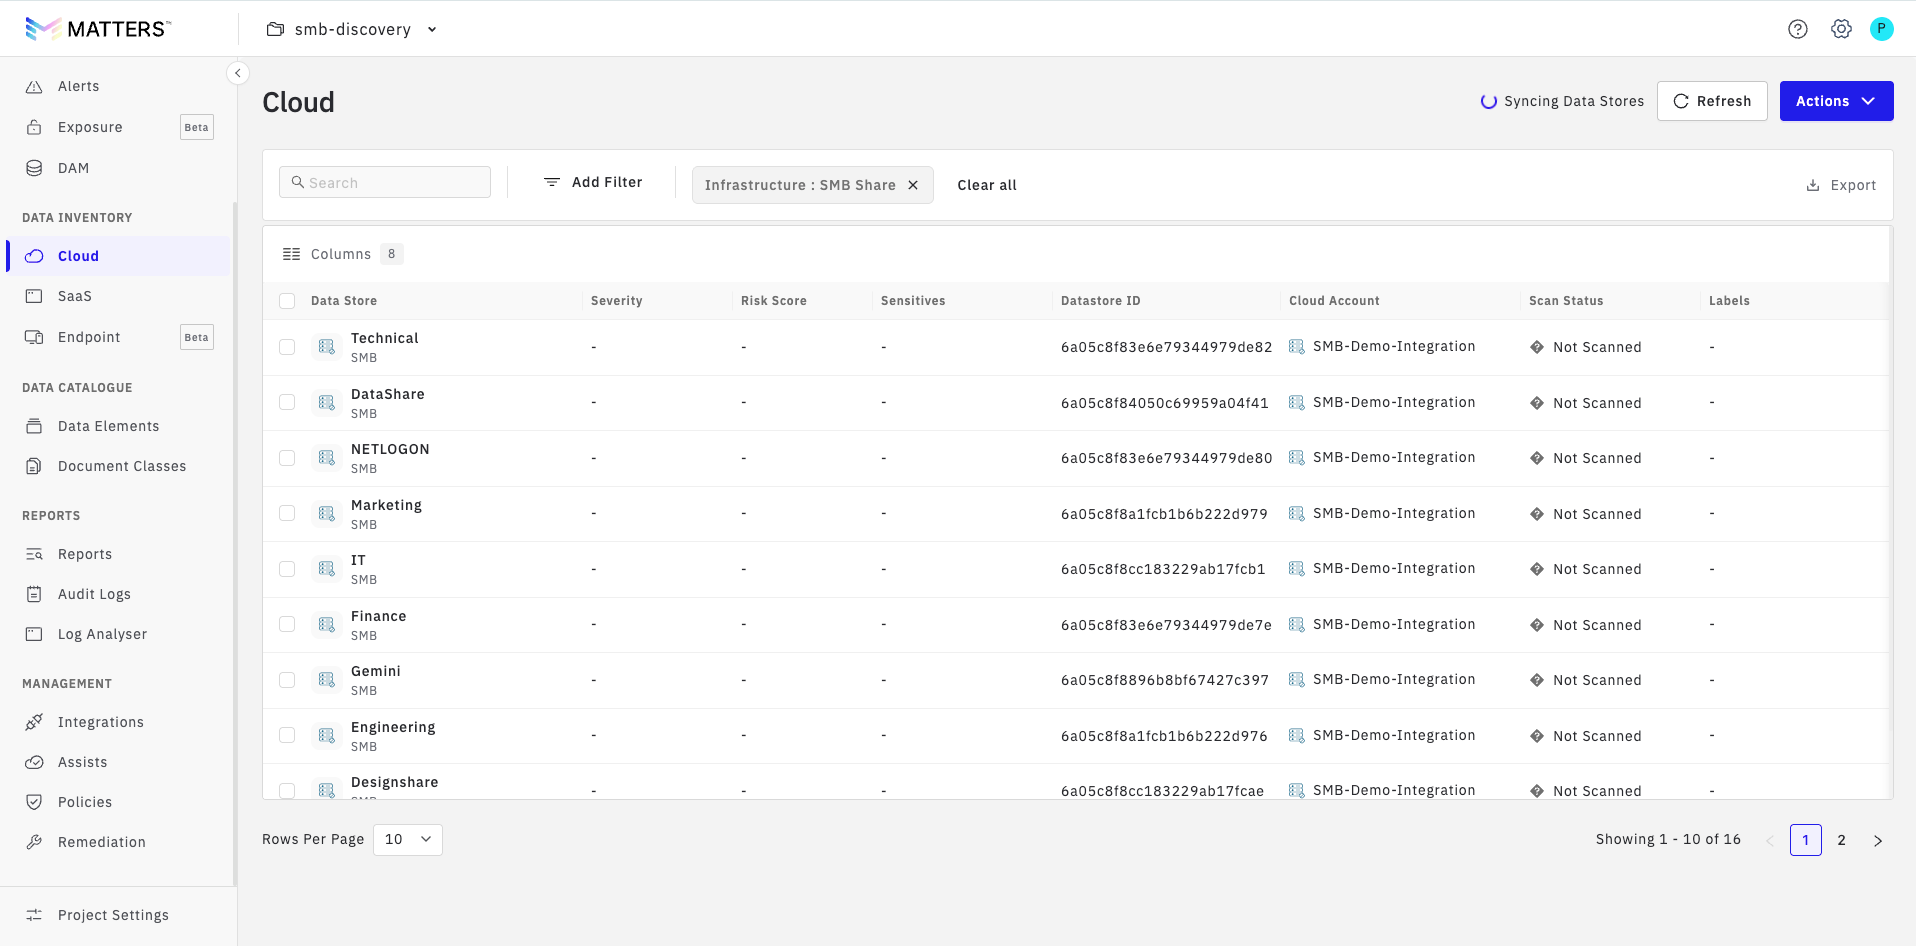This screenshot has width=1916, height=946.
Task: Click Clear all filters link
Action: click(x=986, y=185)
